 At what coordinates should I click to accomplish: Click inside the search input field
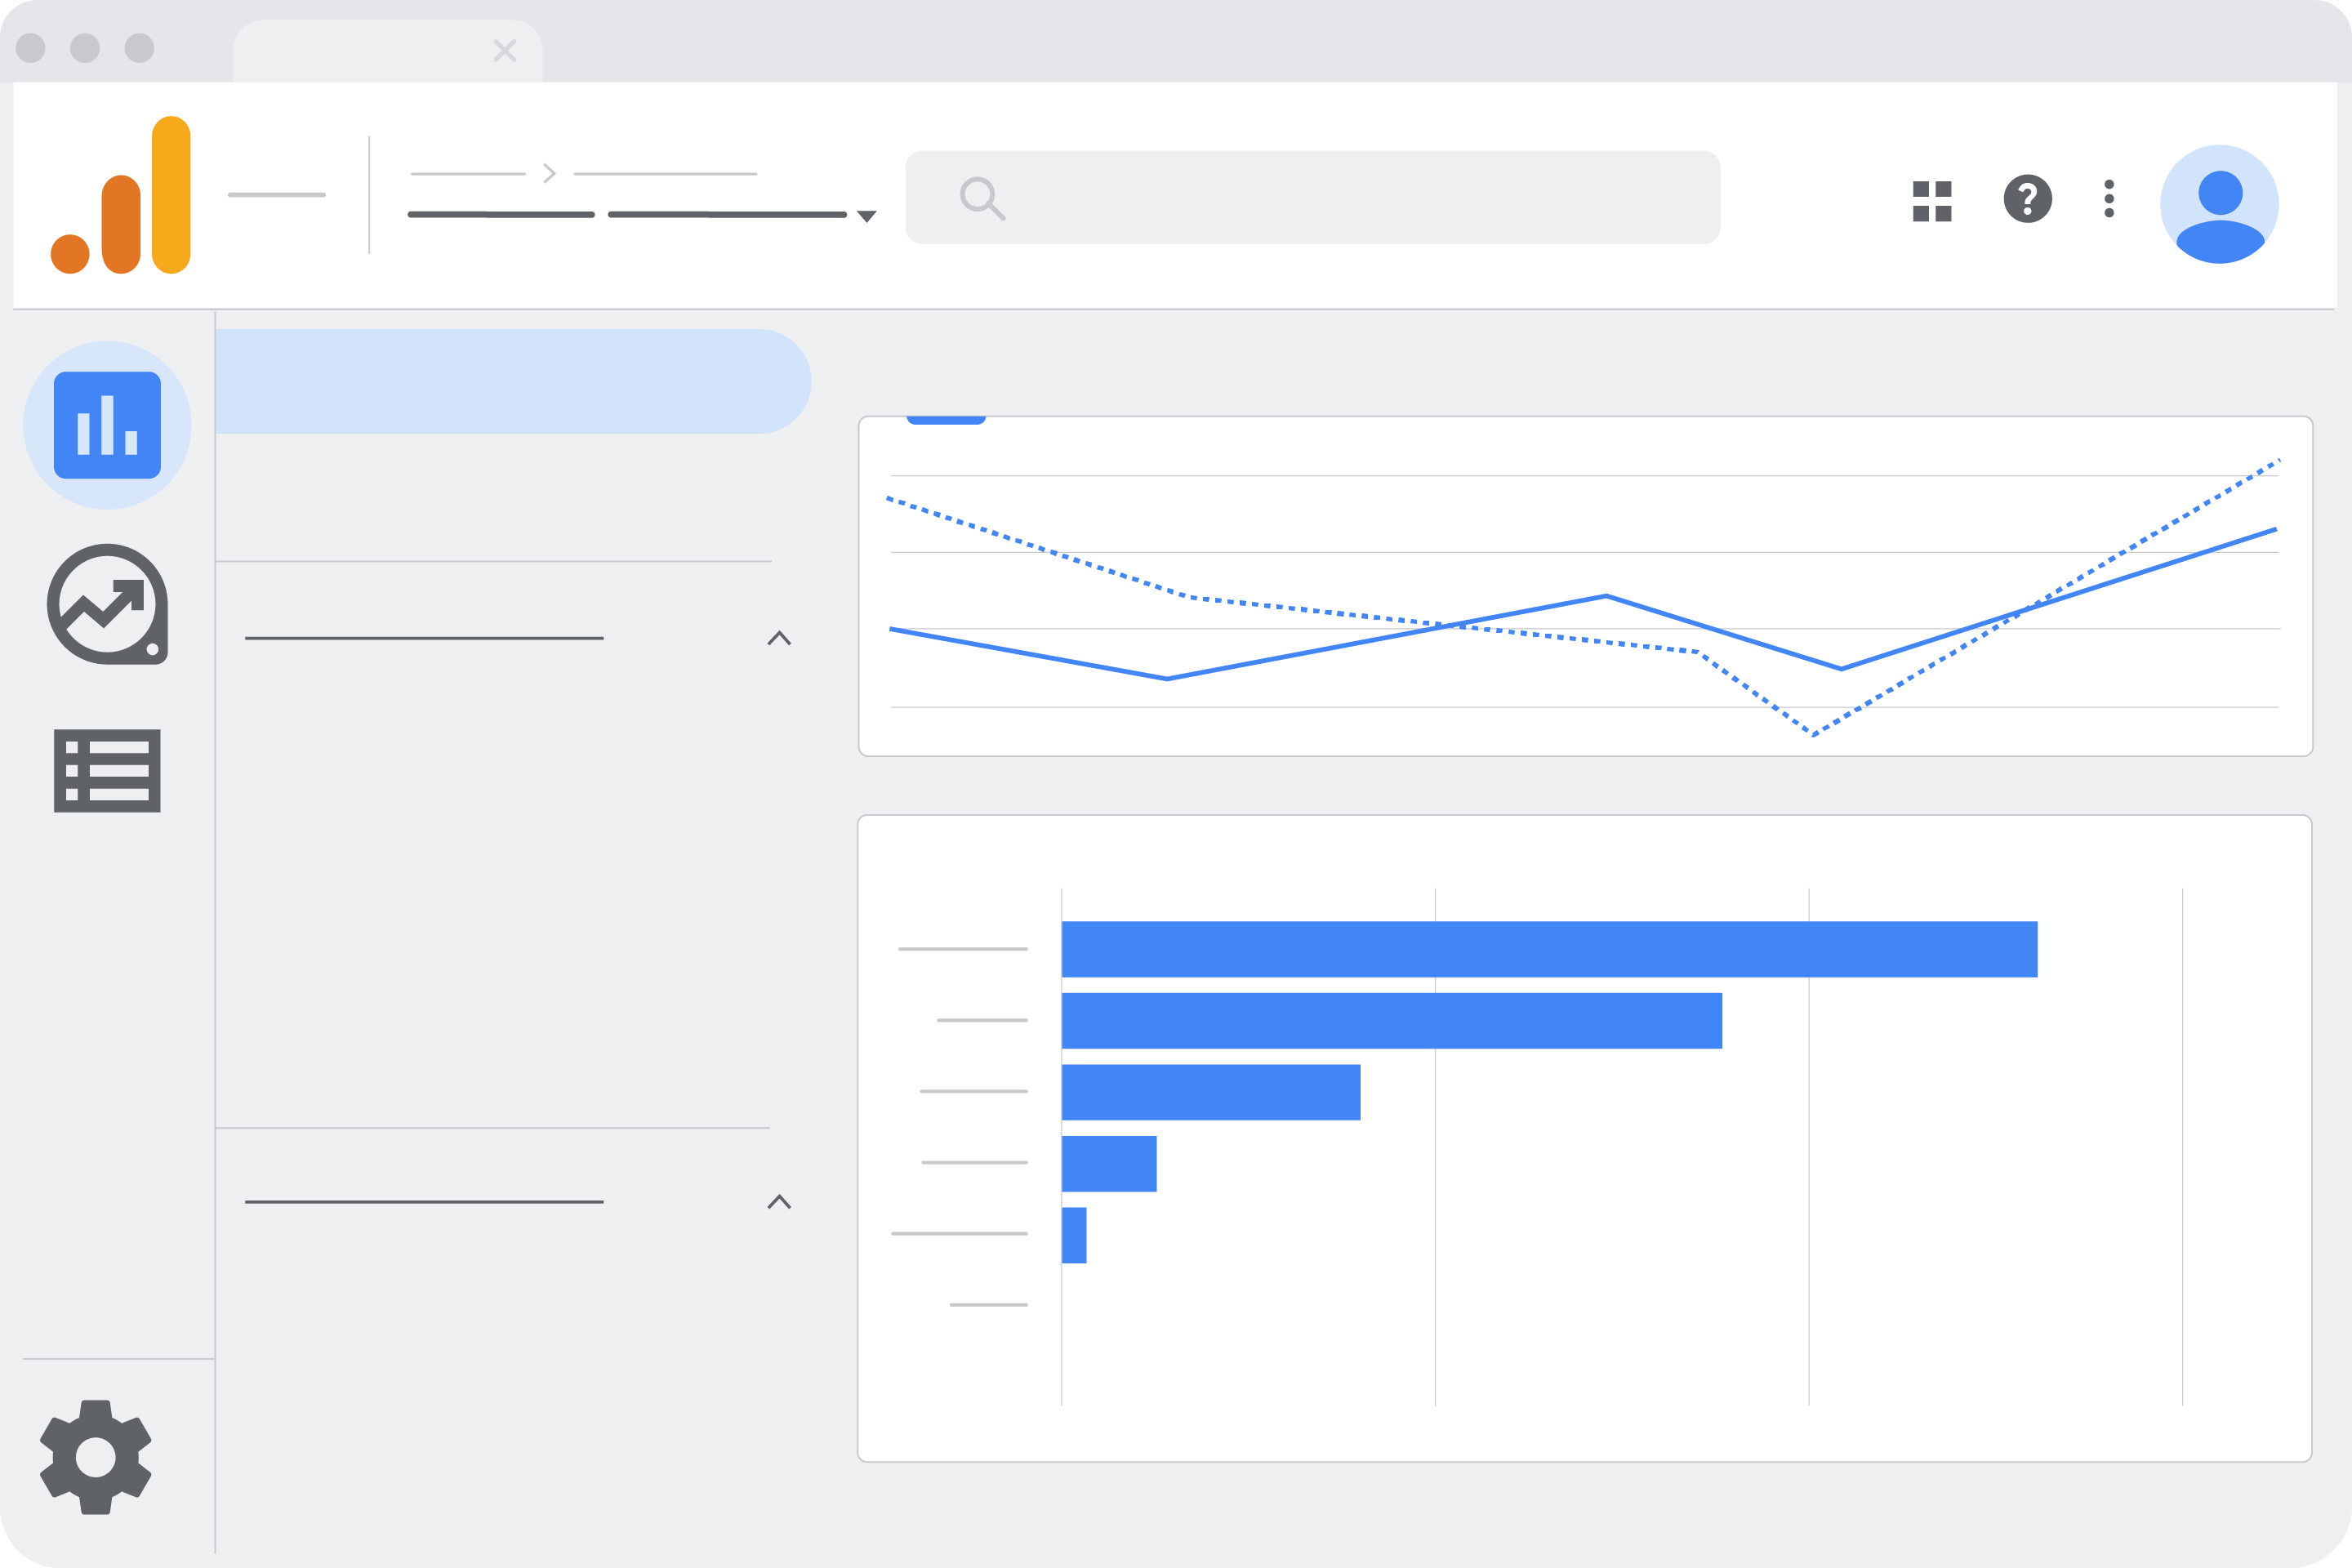click(1350, 198)
